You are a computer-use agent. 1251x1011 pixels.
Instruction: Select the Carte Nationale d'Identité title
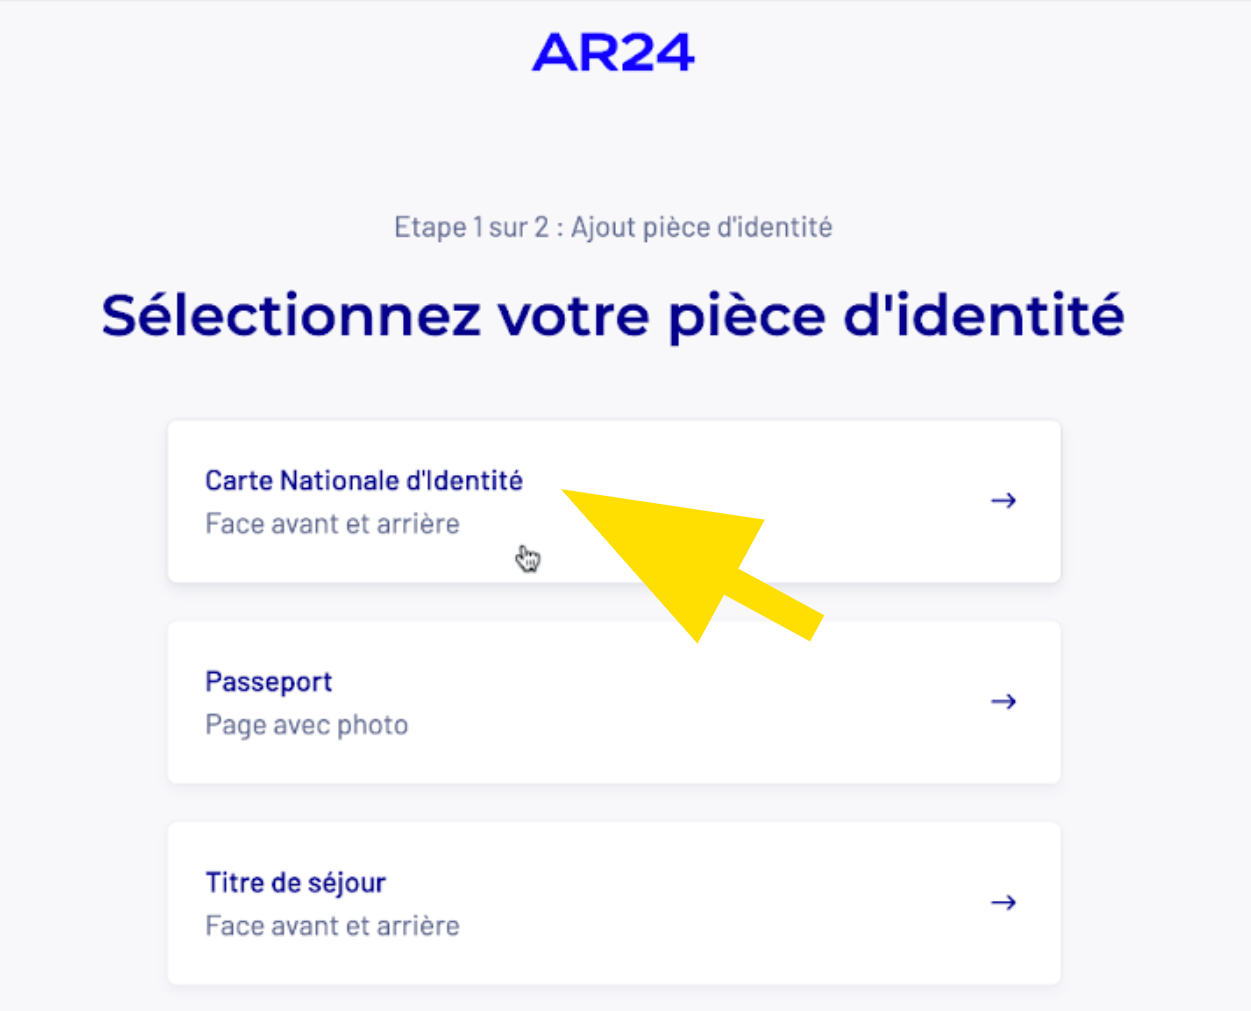click(363, 481)
